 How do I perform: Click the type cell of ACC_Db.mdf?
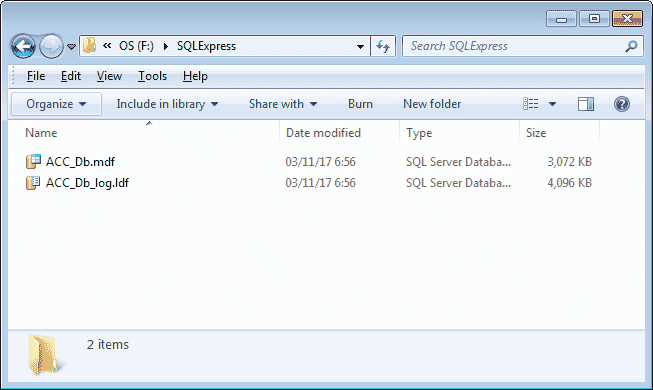459,162
